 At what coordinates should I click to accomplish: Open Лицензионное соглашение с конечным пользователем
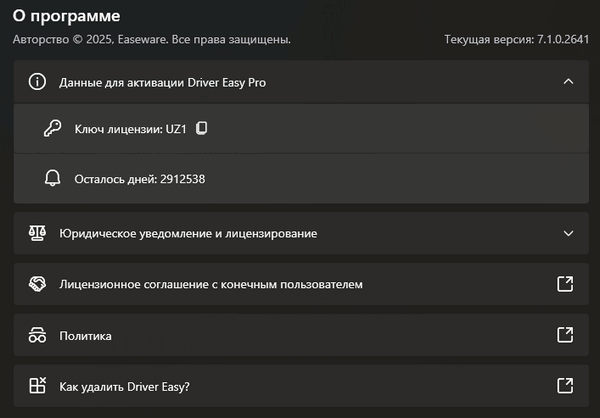(x=211, y=285)
